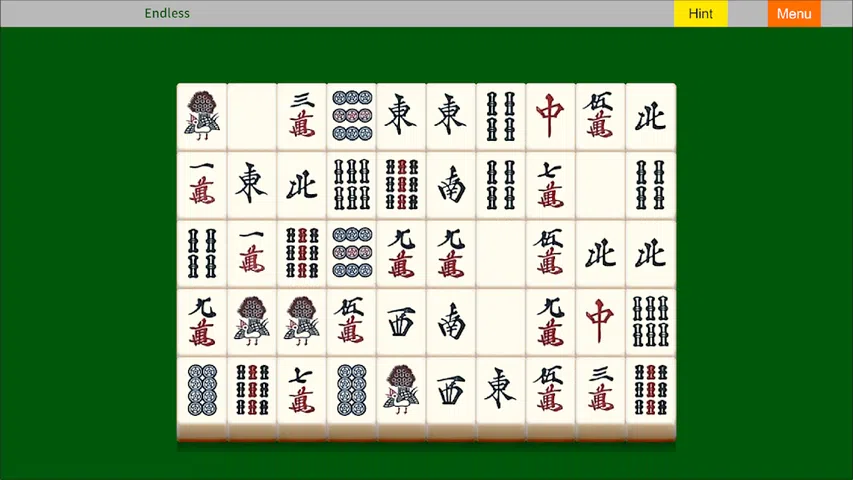Choose the 西 west tile in fourth row

(x=401, y=321)
